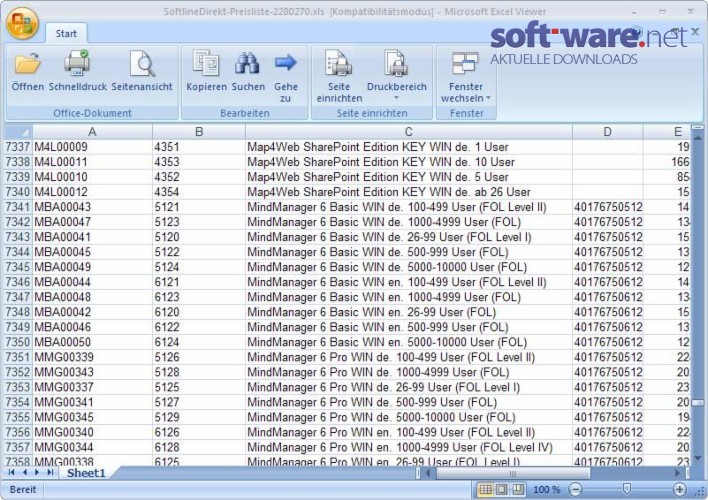This screenshot has height=500, width=708.
Task: Open the Druckbereich dropdown
Action: point(396,76)
